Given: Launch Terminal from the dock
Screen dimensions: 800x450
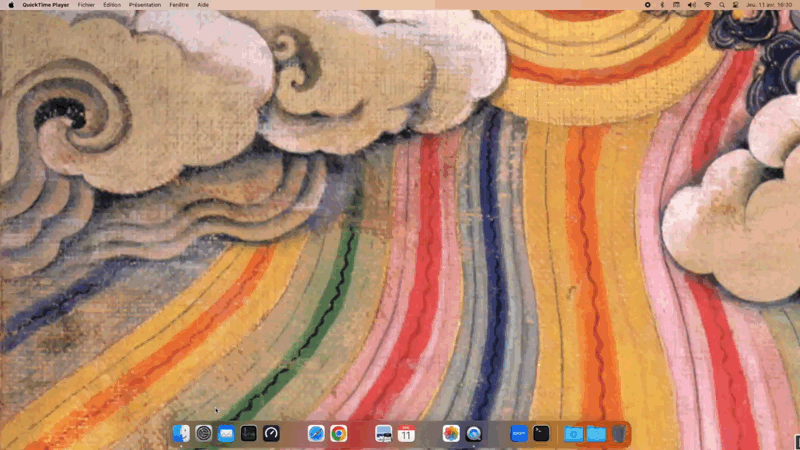Looking at the screenshot, I should (x=541, y=433).
